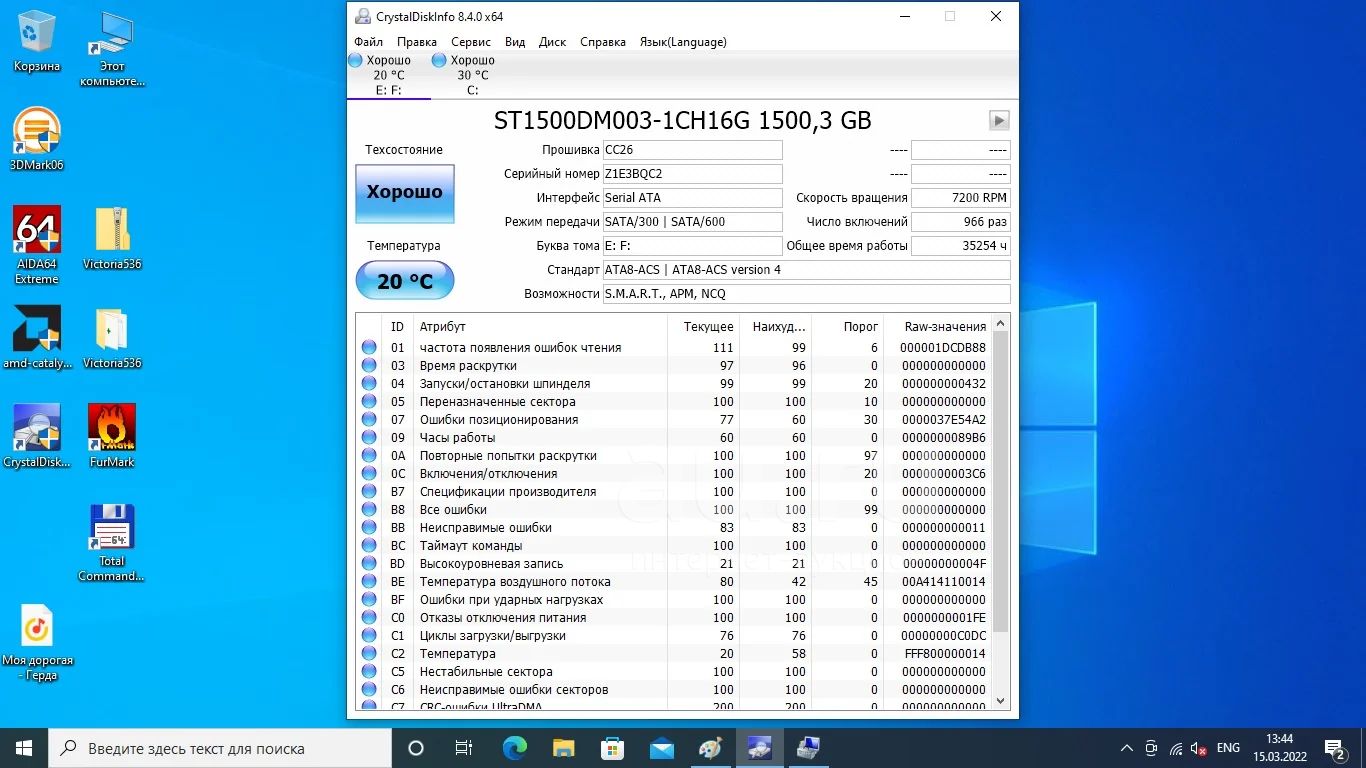Open the Total Commander desktop shortcut
1366x768 pixels.
(x=112, y=528)
